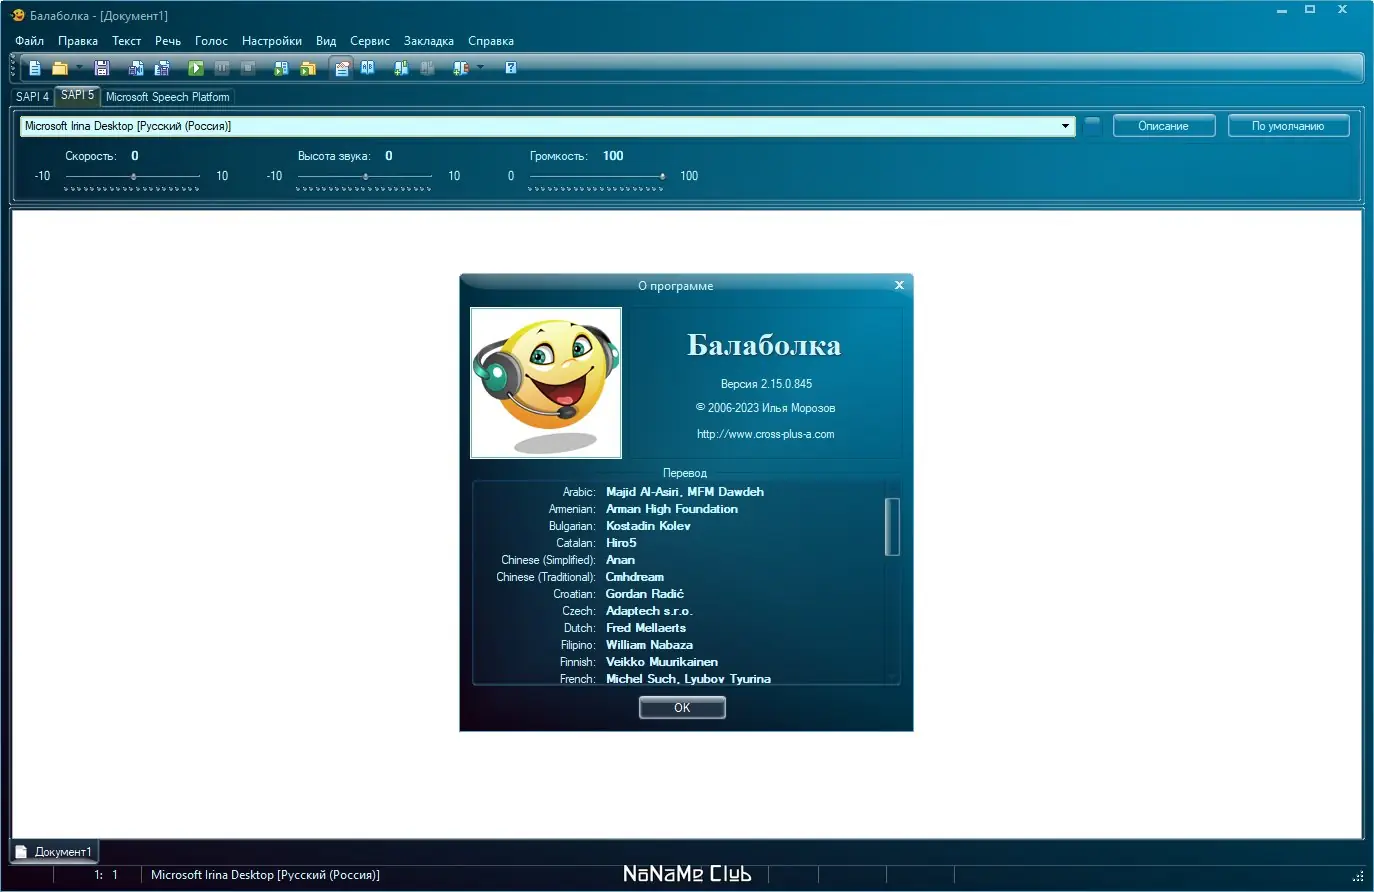Open the Правка menu

pyautogui.click(x=78, y=41)
